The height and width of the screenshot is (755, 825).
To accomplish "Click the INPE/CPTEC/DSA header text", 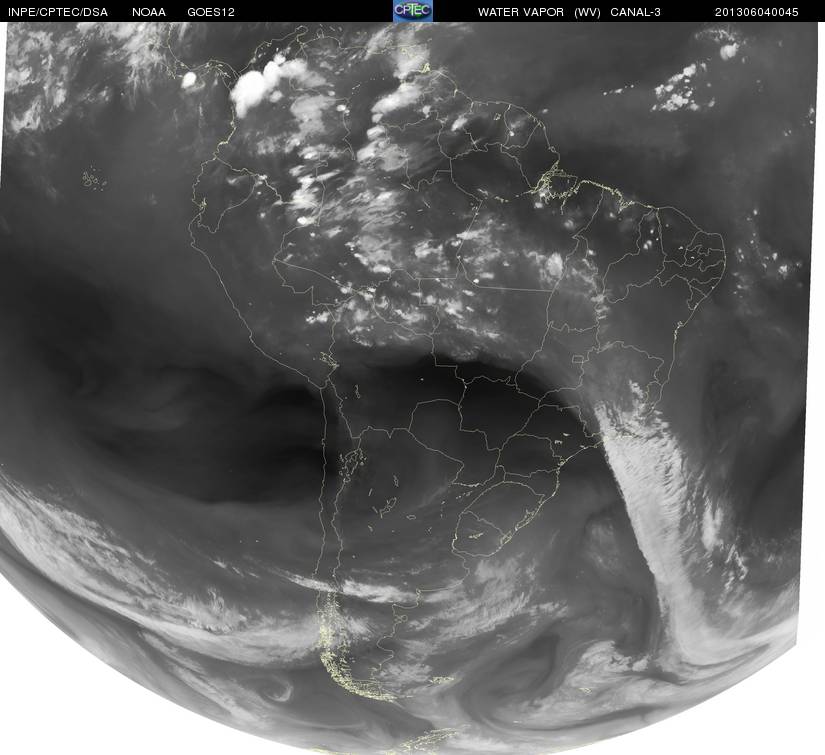I will coord(58,12).
